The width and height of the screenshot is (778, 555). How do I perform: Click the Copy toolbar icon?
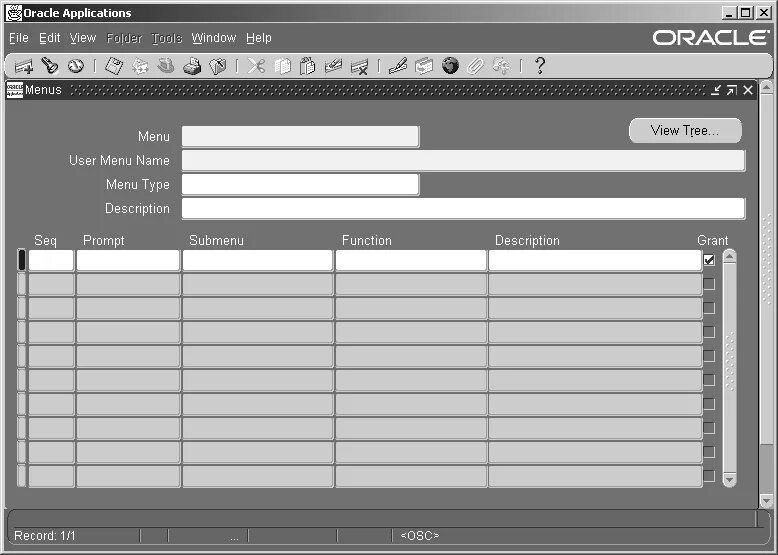(282, 65)
